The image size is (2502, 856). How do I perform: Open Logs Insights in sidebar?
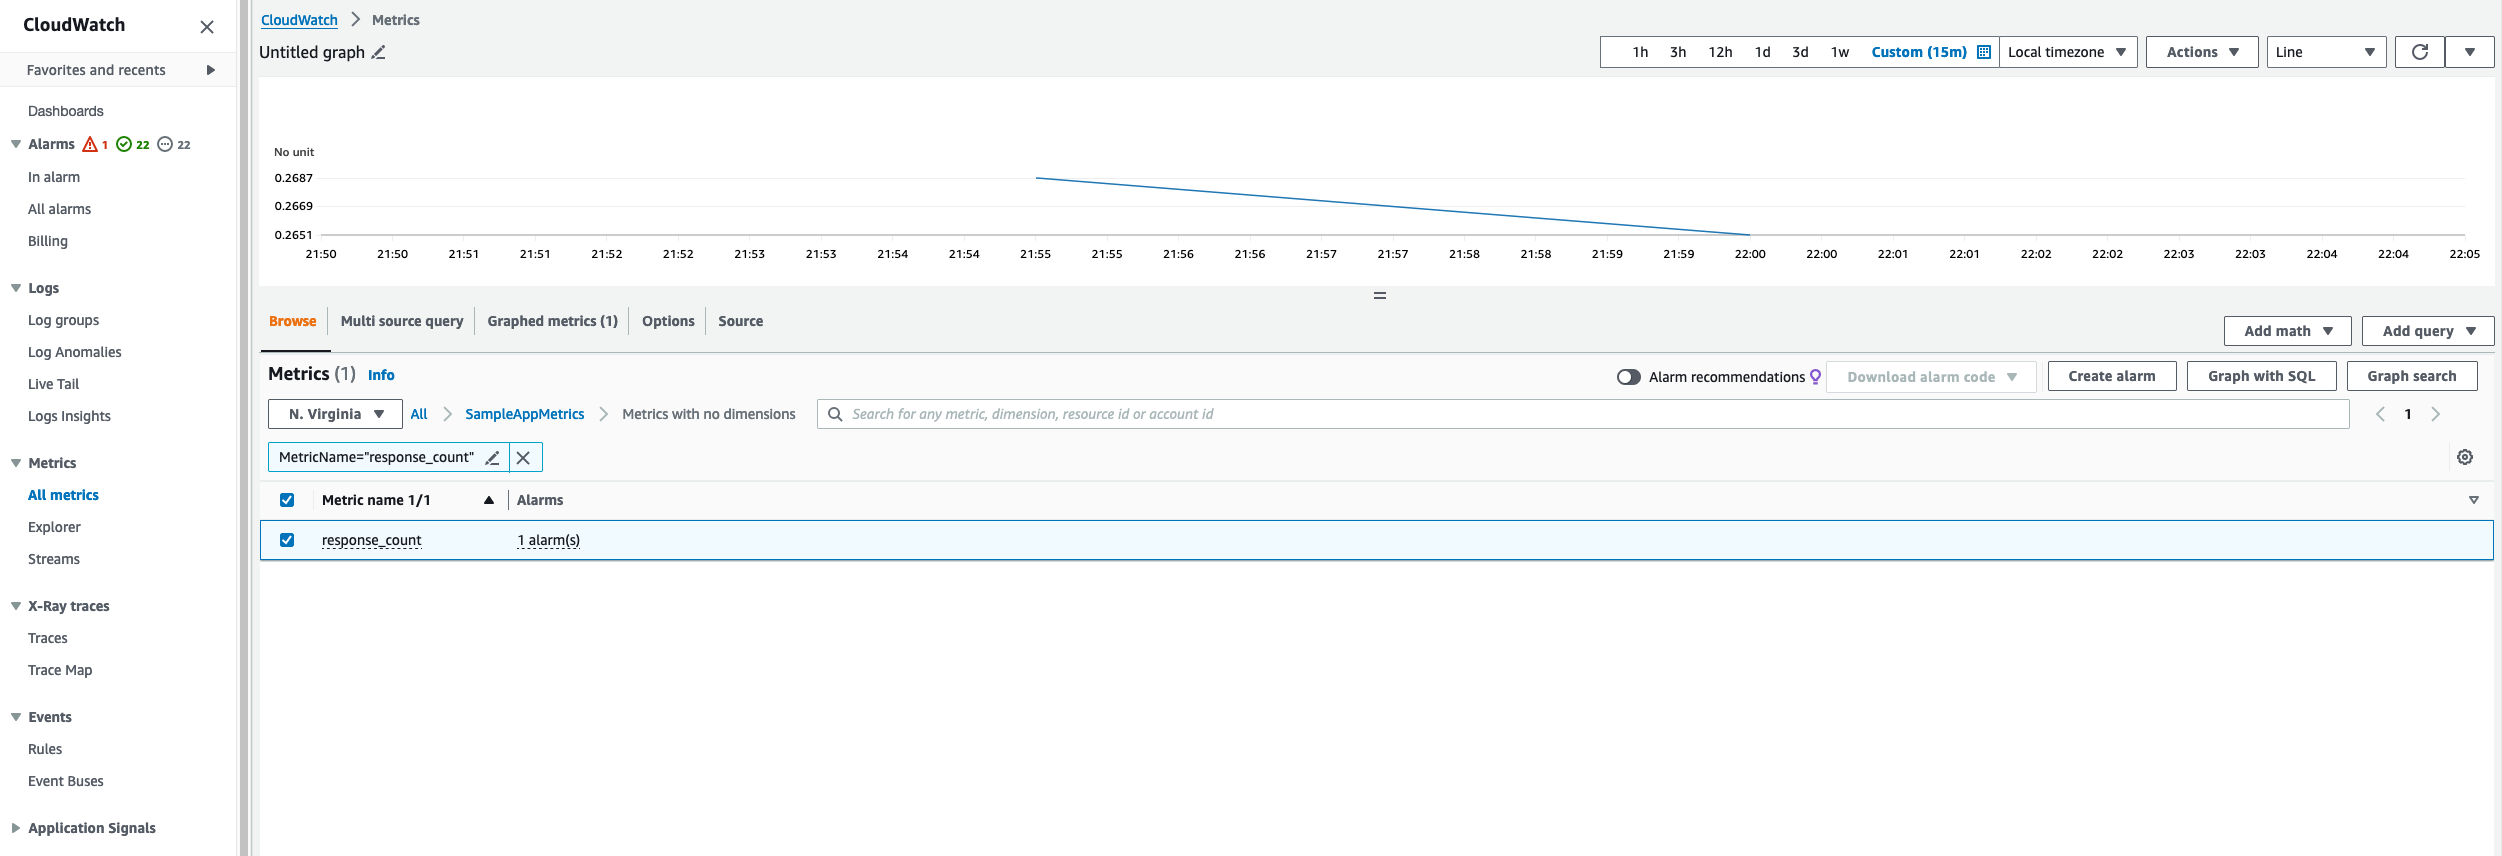[69, 416]
